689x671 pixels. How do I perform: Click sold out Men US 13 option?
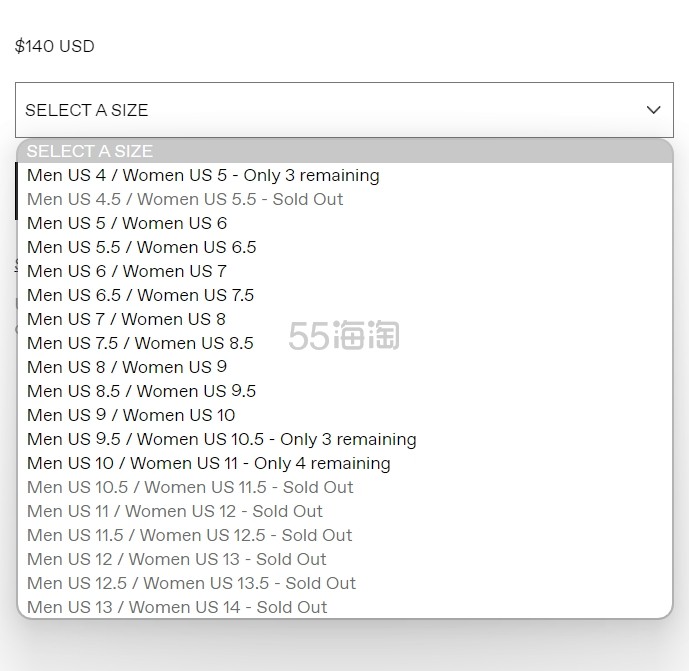coord(177,607)
